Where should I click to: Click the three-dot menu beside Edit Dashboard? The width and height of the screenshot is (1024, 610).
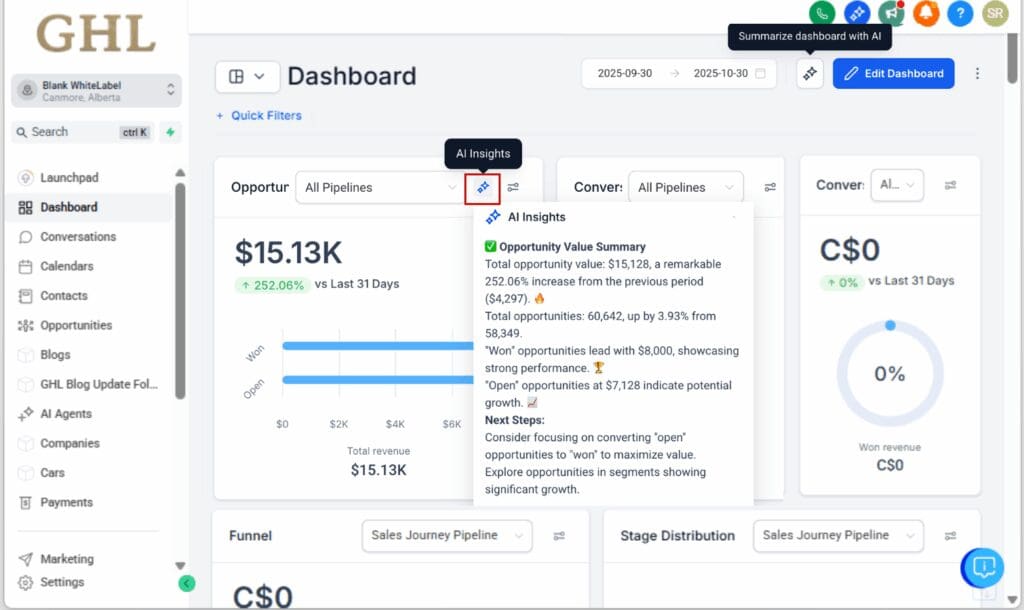pos(977,73)
